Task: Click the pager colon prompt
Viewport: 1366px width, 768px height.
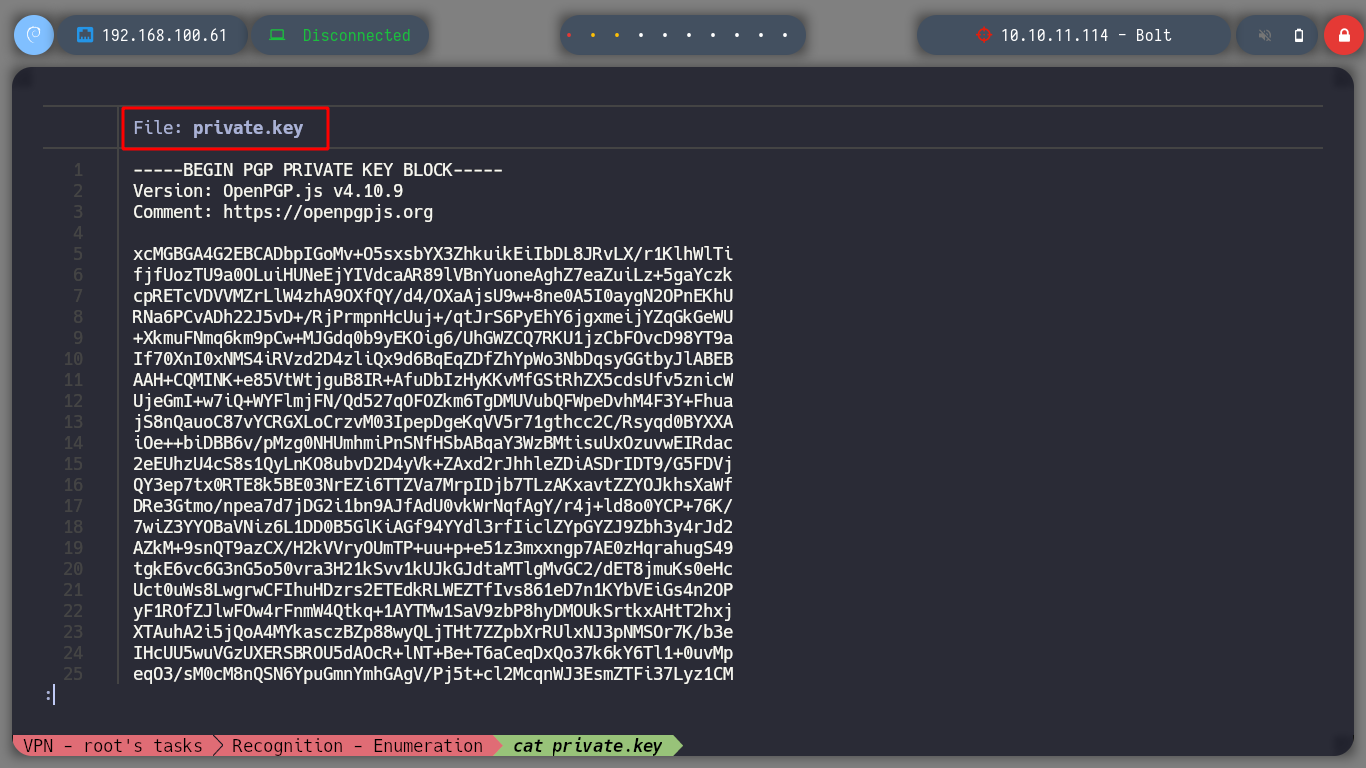Action: click(x=48, y=695)
